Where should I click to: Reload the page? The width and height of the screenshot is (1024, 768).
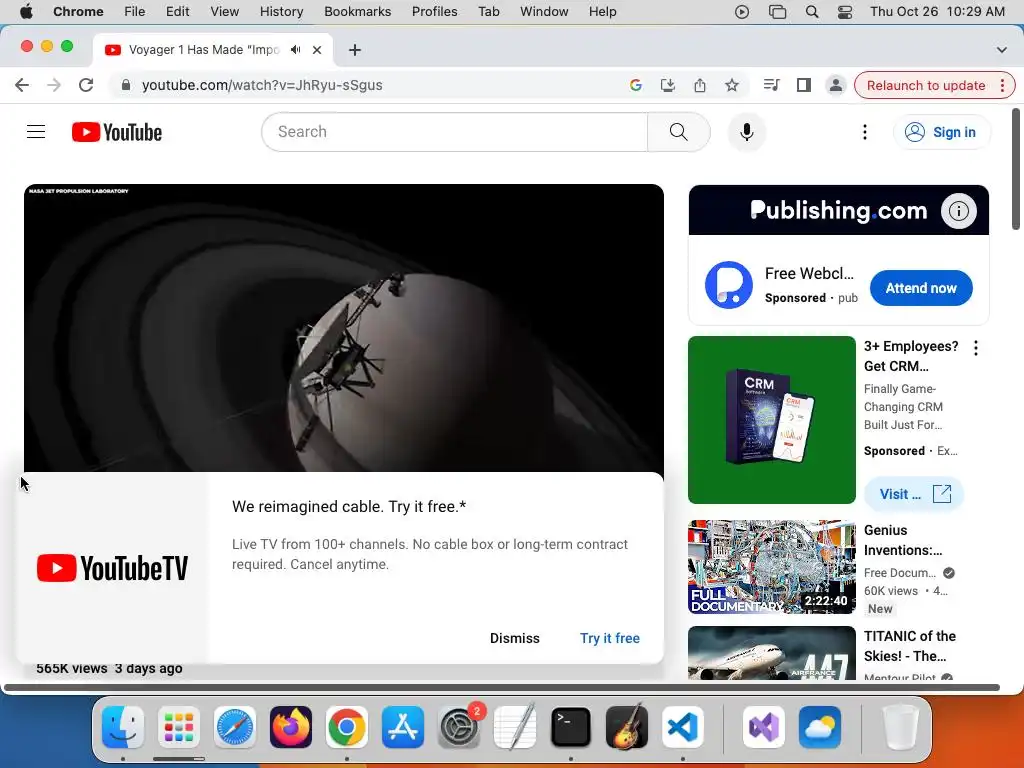[86, 85]
